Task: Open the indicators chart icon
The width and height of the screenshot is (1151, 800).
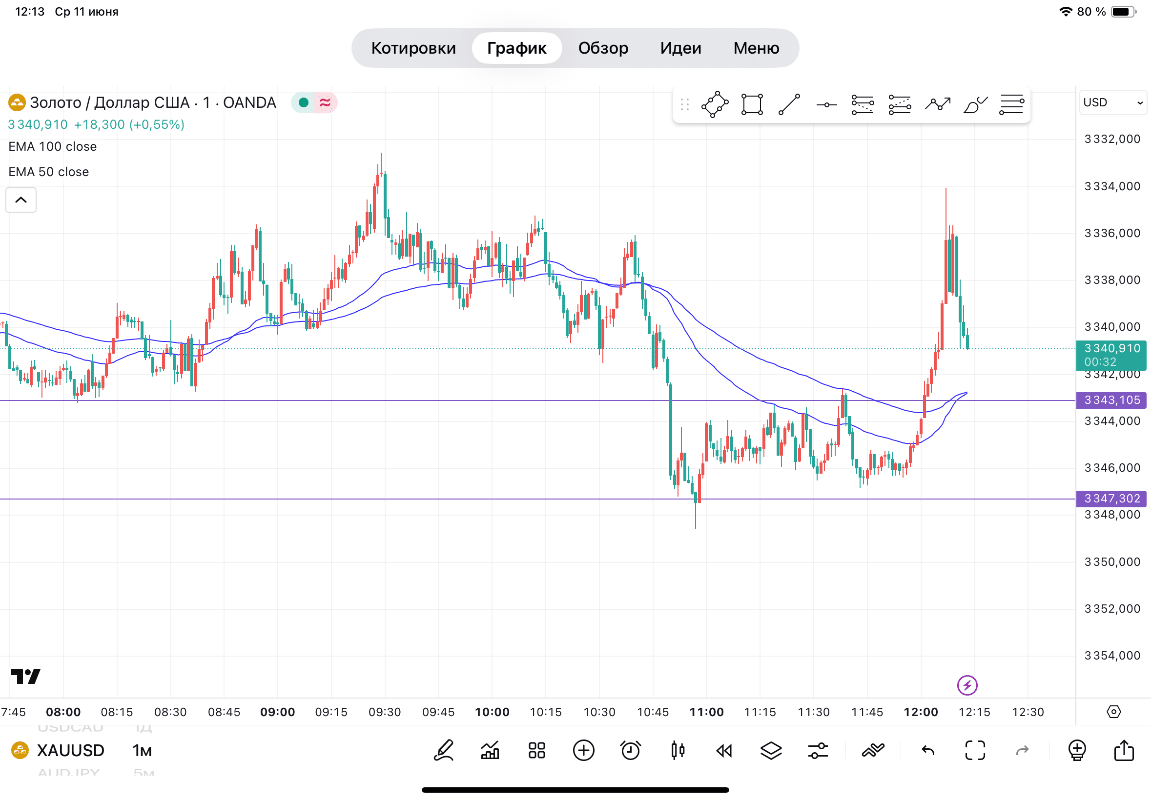Action: point(490,750)
